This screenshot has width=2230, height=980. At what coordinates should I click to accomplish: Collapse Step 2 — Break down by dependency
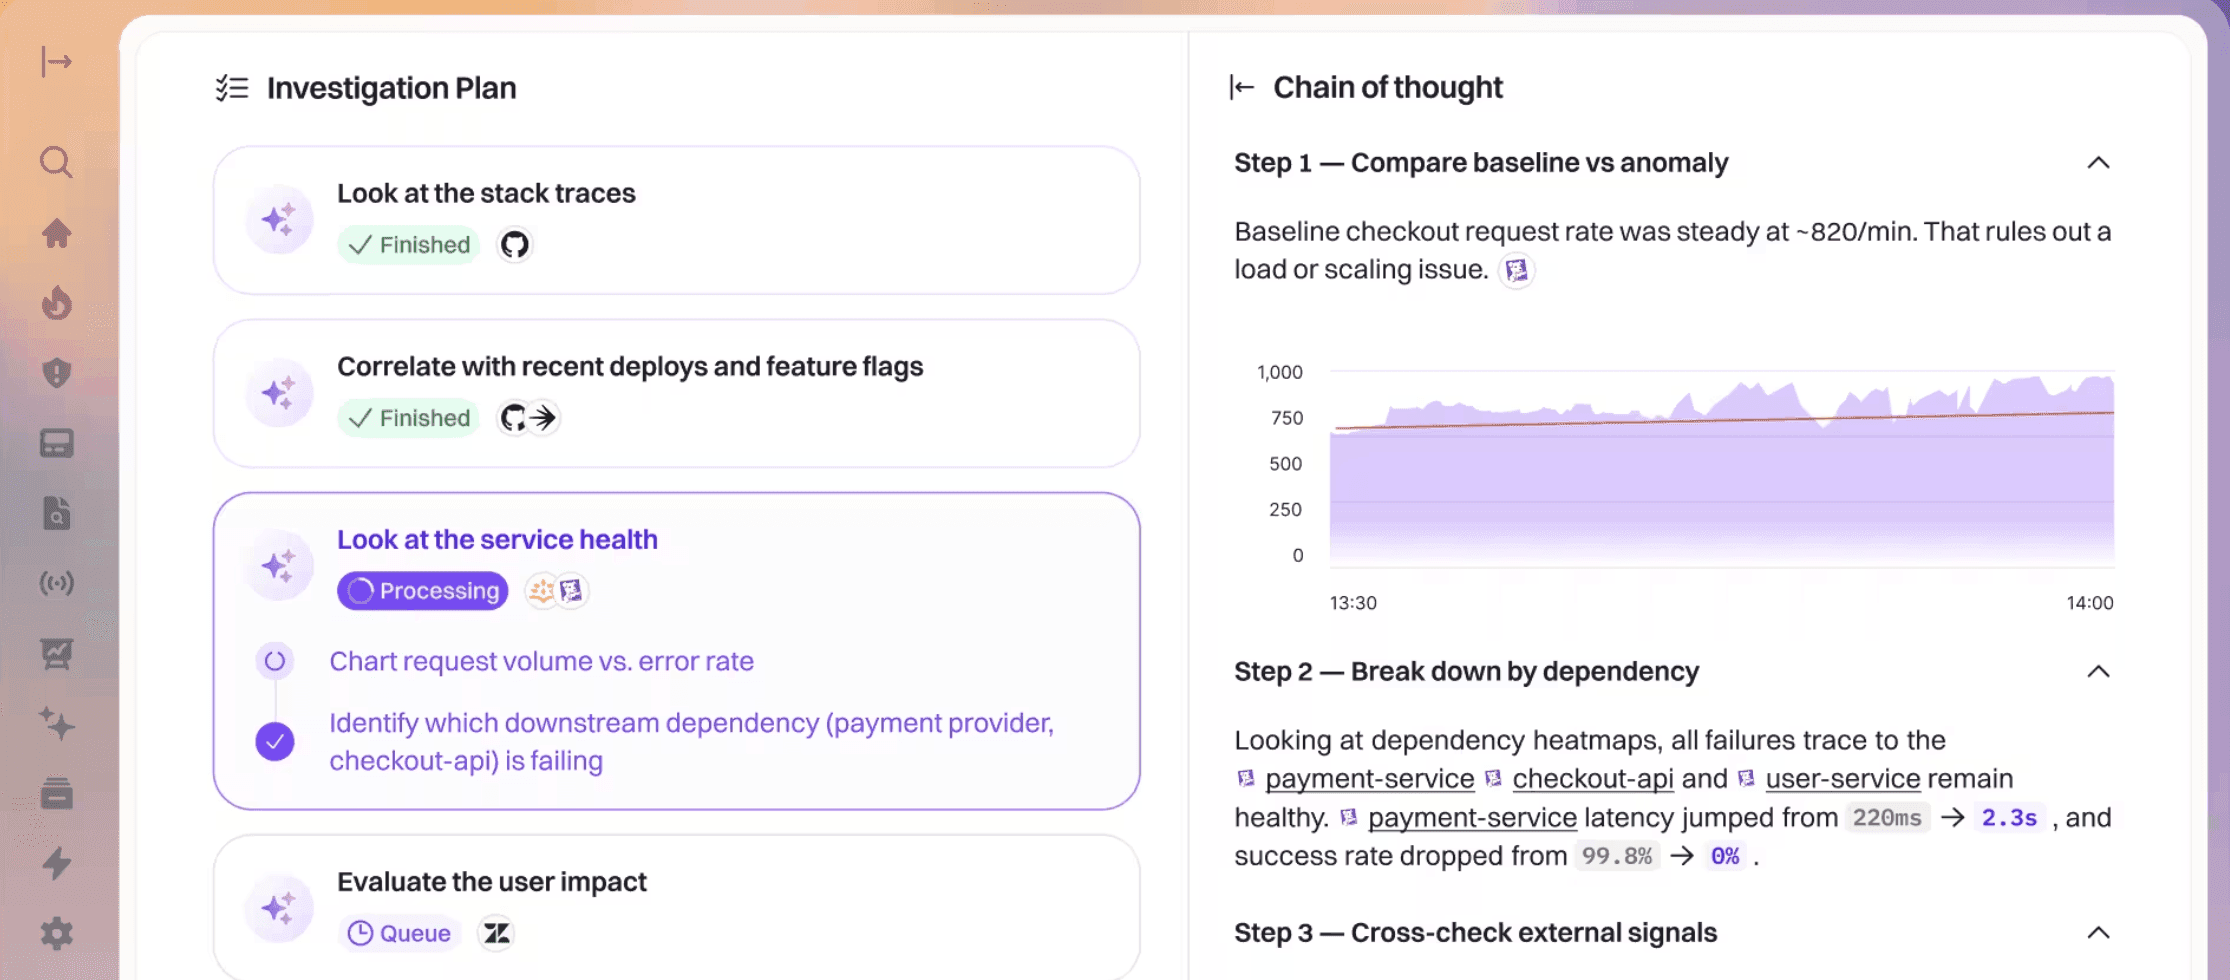(2097, 670)
